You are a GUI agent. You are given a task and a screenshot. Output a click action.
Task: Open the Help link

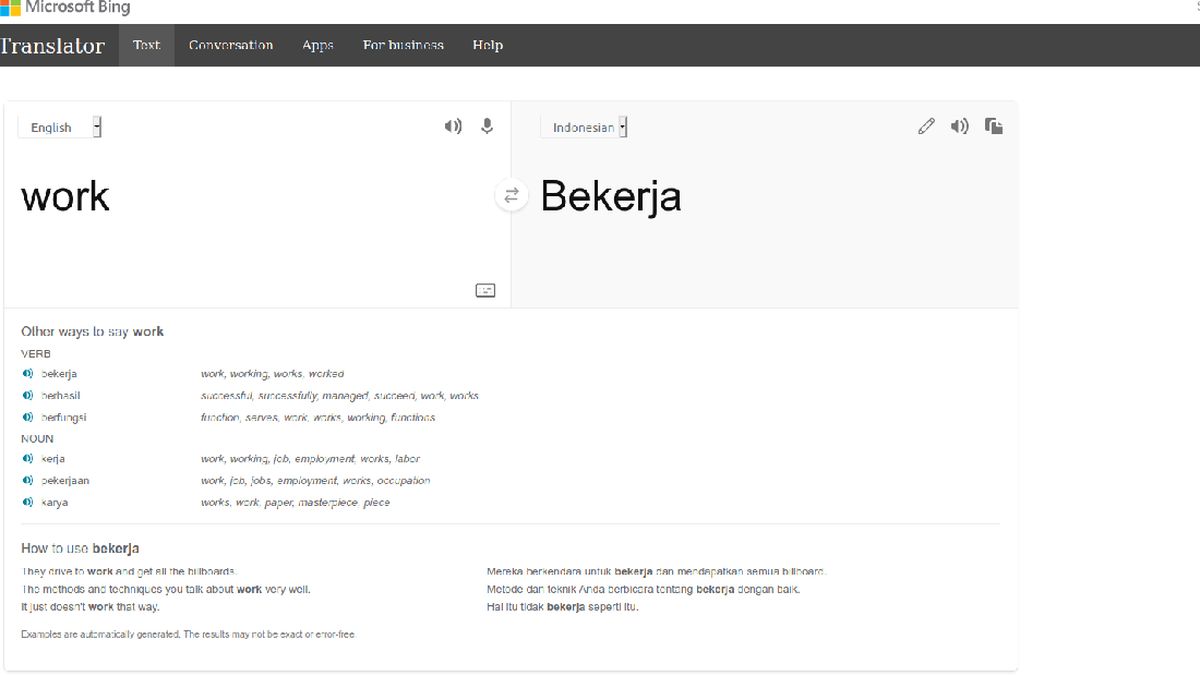(x=487, y=45)
